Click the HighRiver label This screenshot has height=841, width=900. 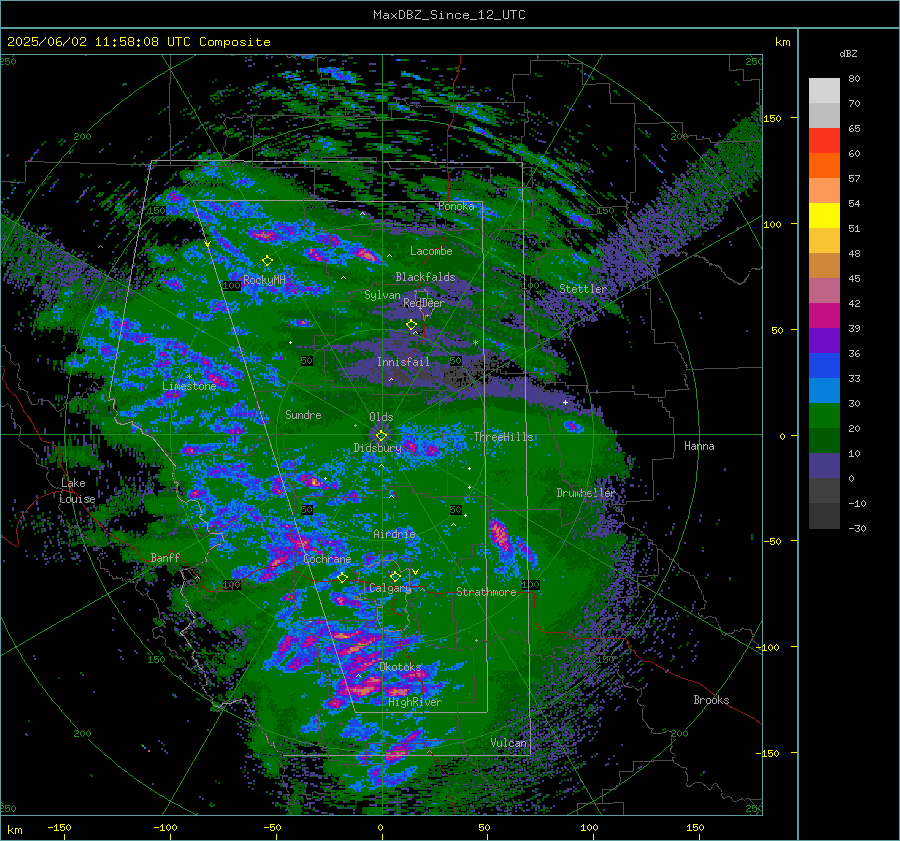tap(415, 702)
